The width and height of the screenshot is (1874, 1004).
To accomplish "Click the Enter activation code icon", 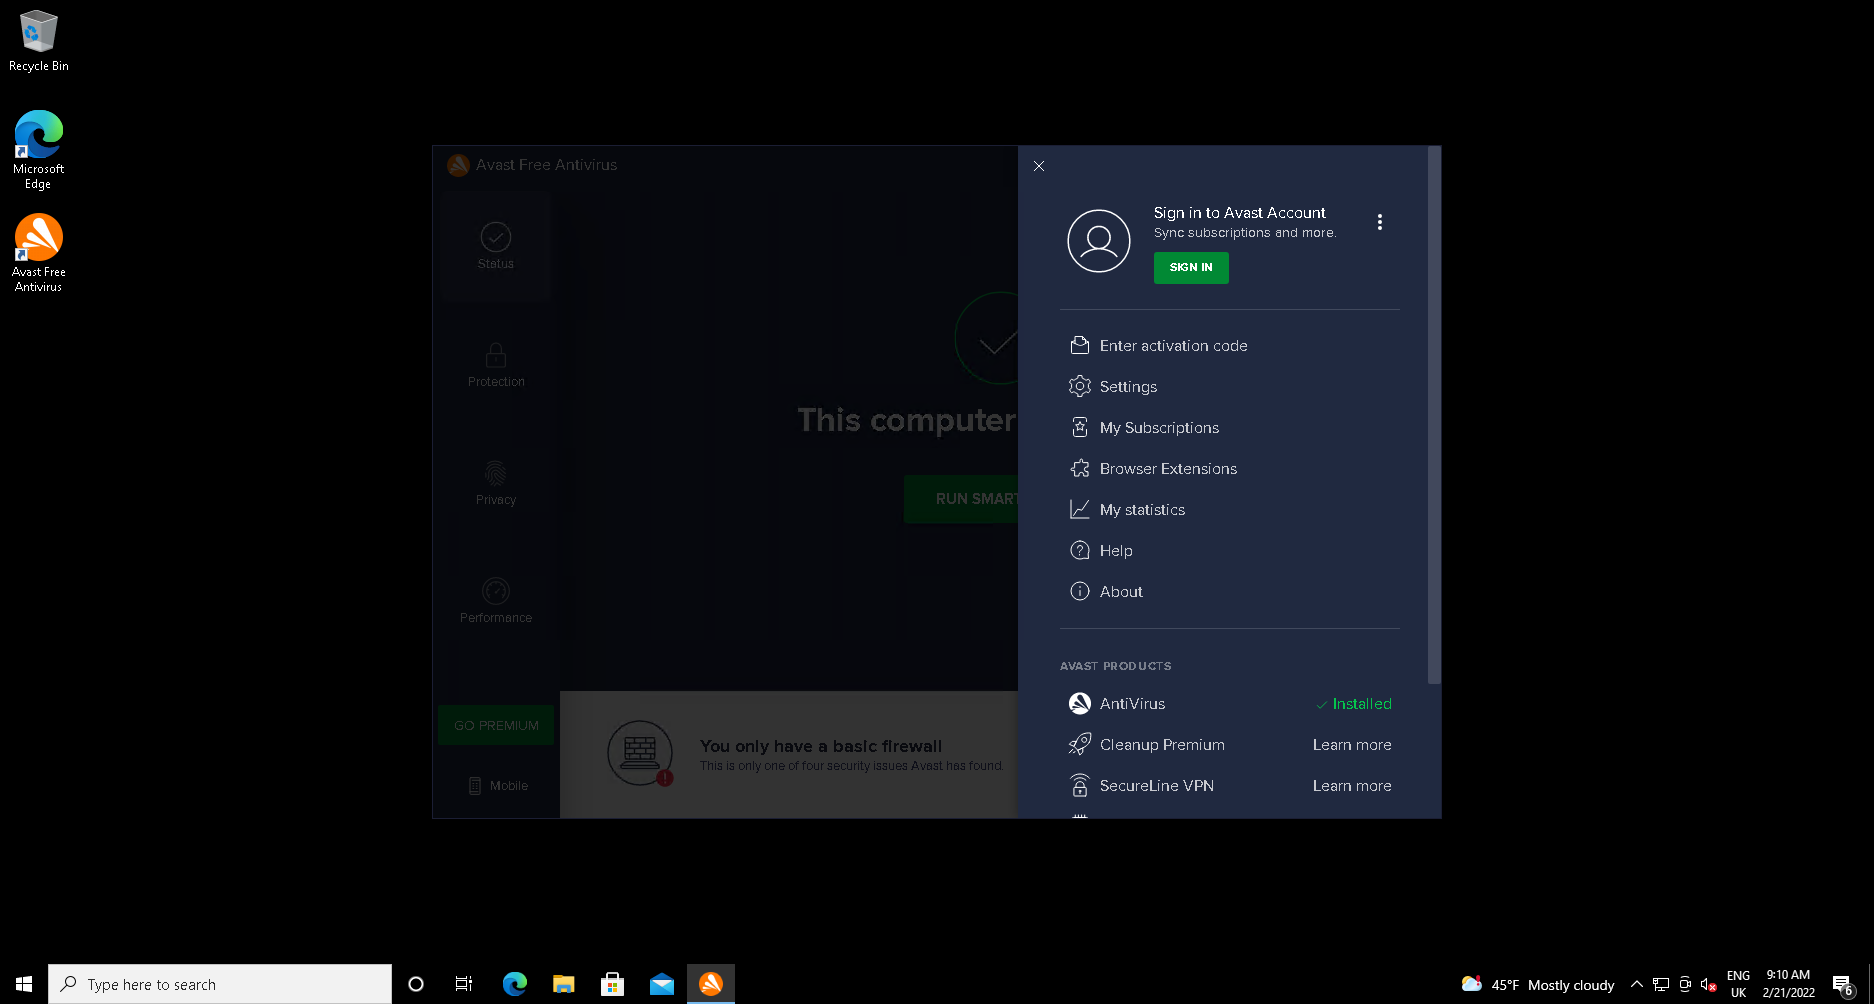I will 1080,345.
